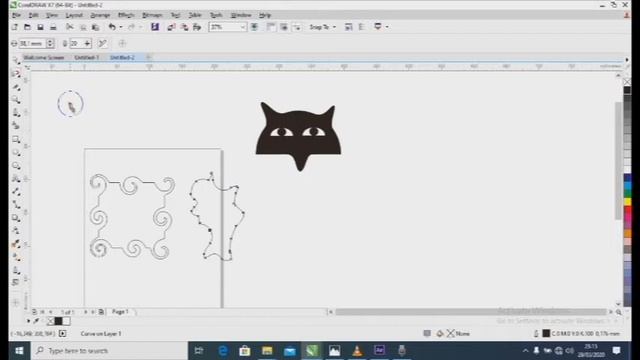The width and height of the screenshot is (640, 360).
Task: Open the Effects menu
Action: 126,15
